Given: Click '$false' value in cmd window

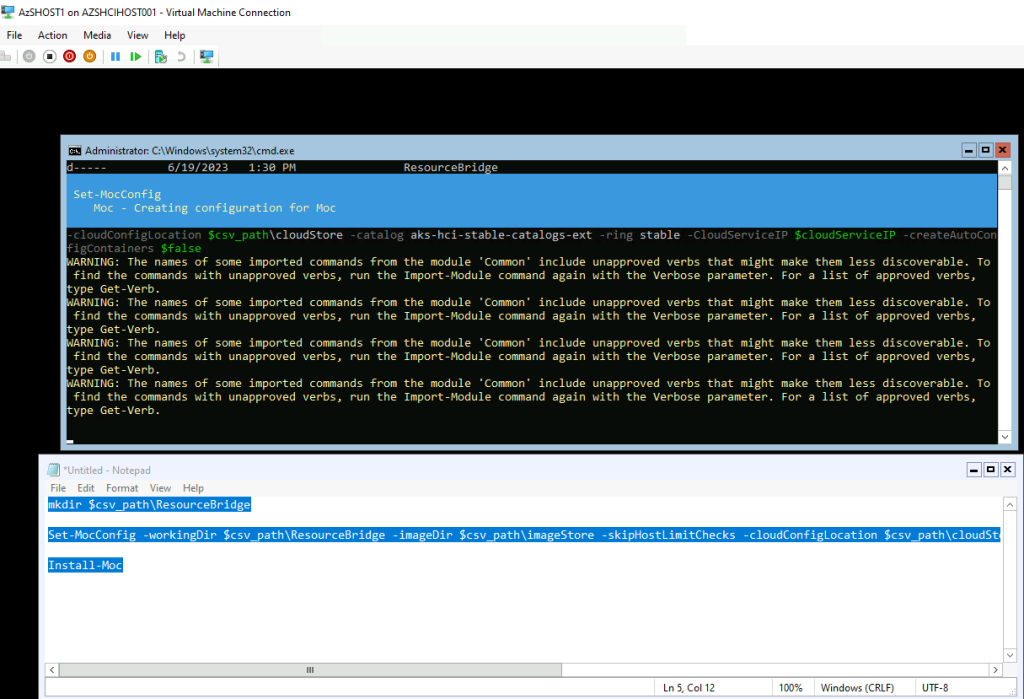Looking at the screenshot, I should coord(181,248).
